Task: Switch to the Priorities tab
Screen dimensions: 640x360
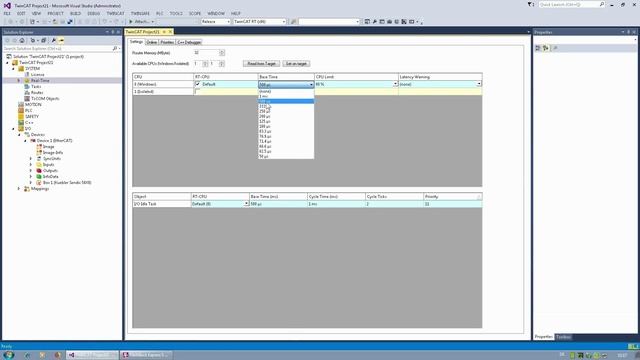Action: [x=167, y=42]
